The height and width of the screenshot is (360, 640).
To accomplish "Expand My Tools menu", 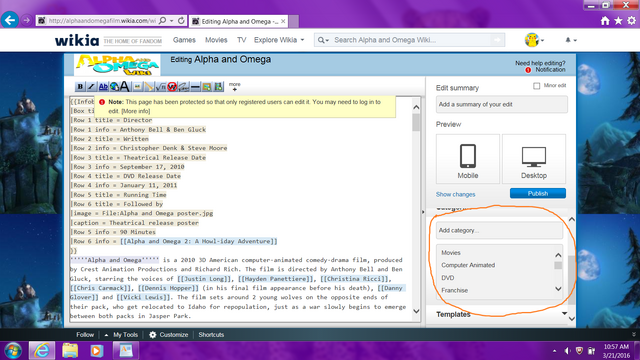I will [x=121, y=335].
